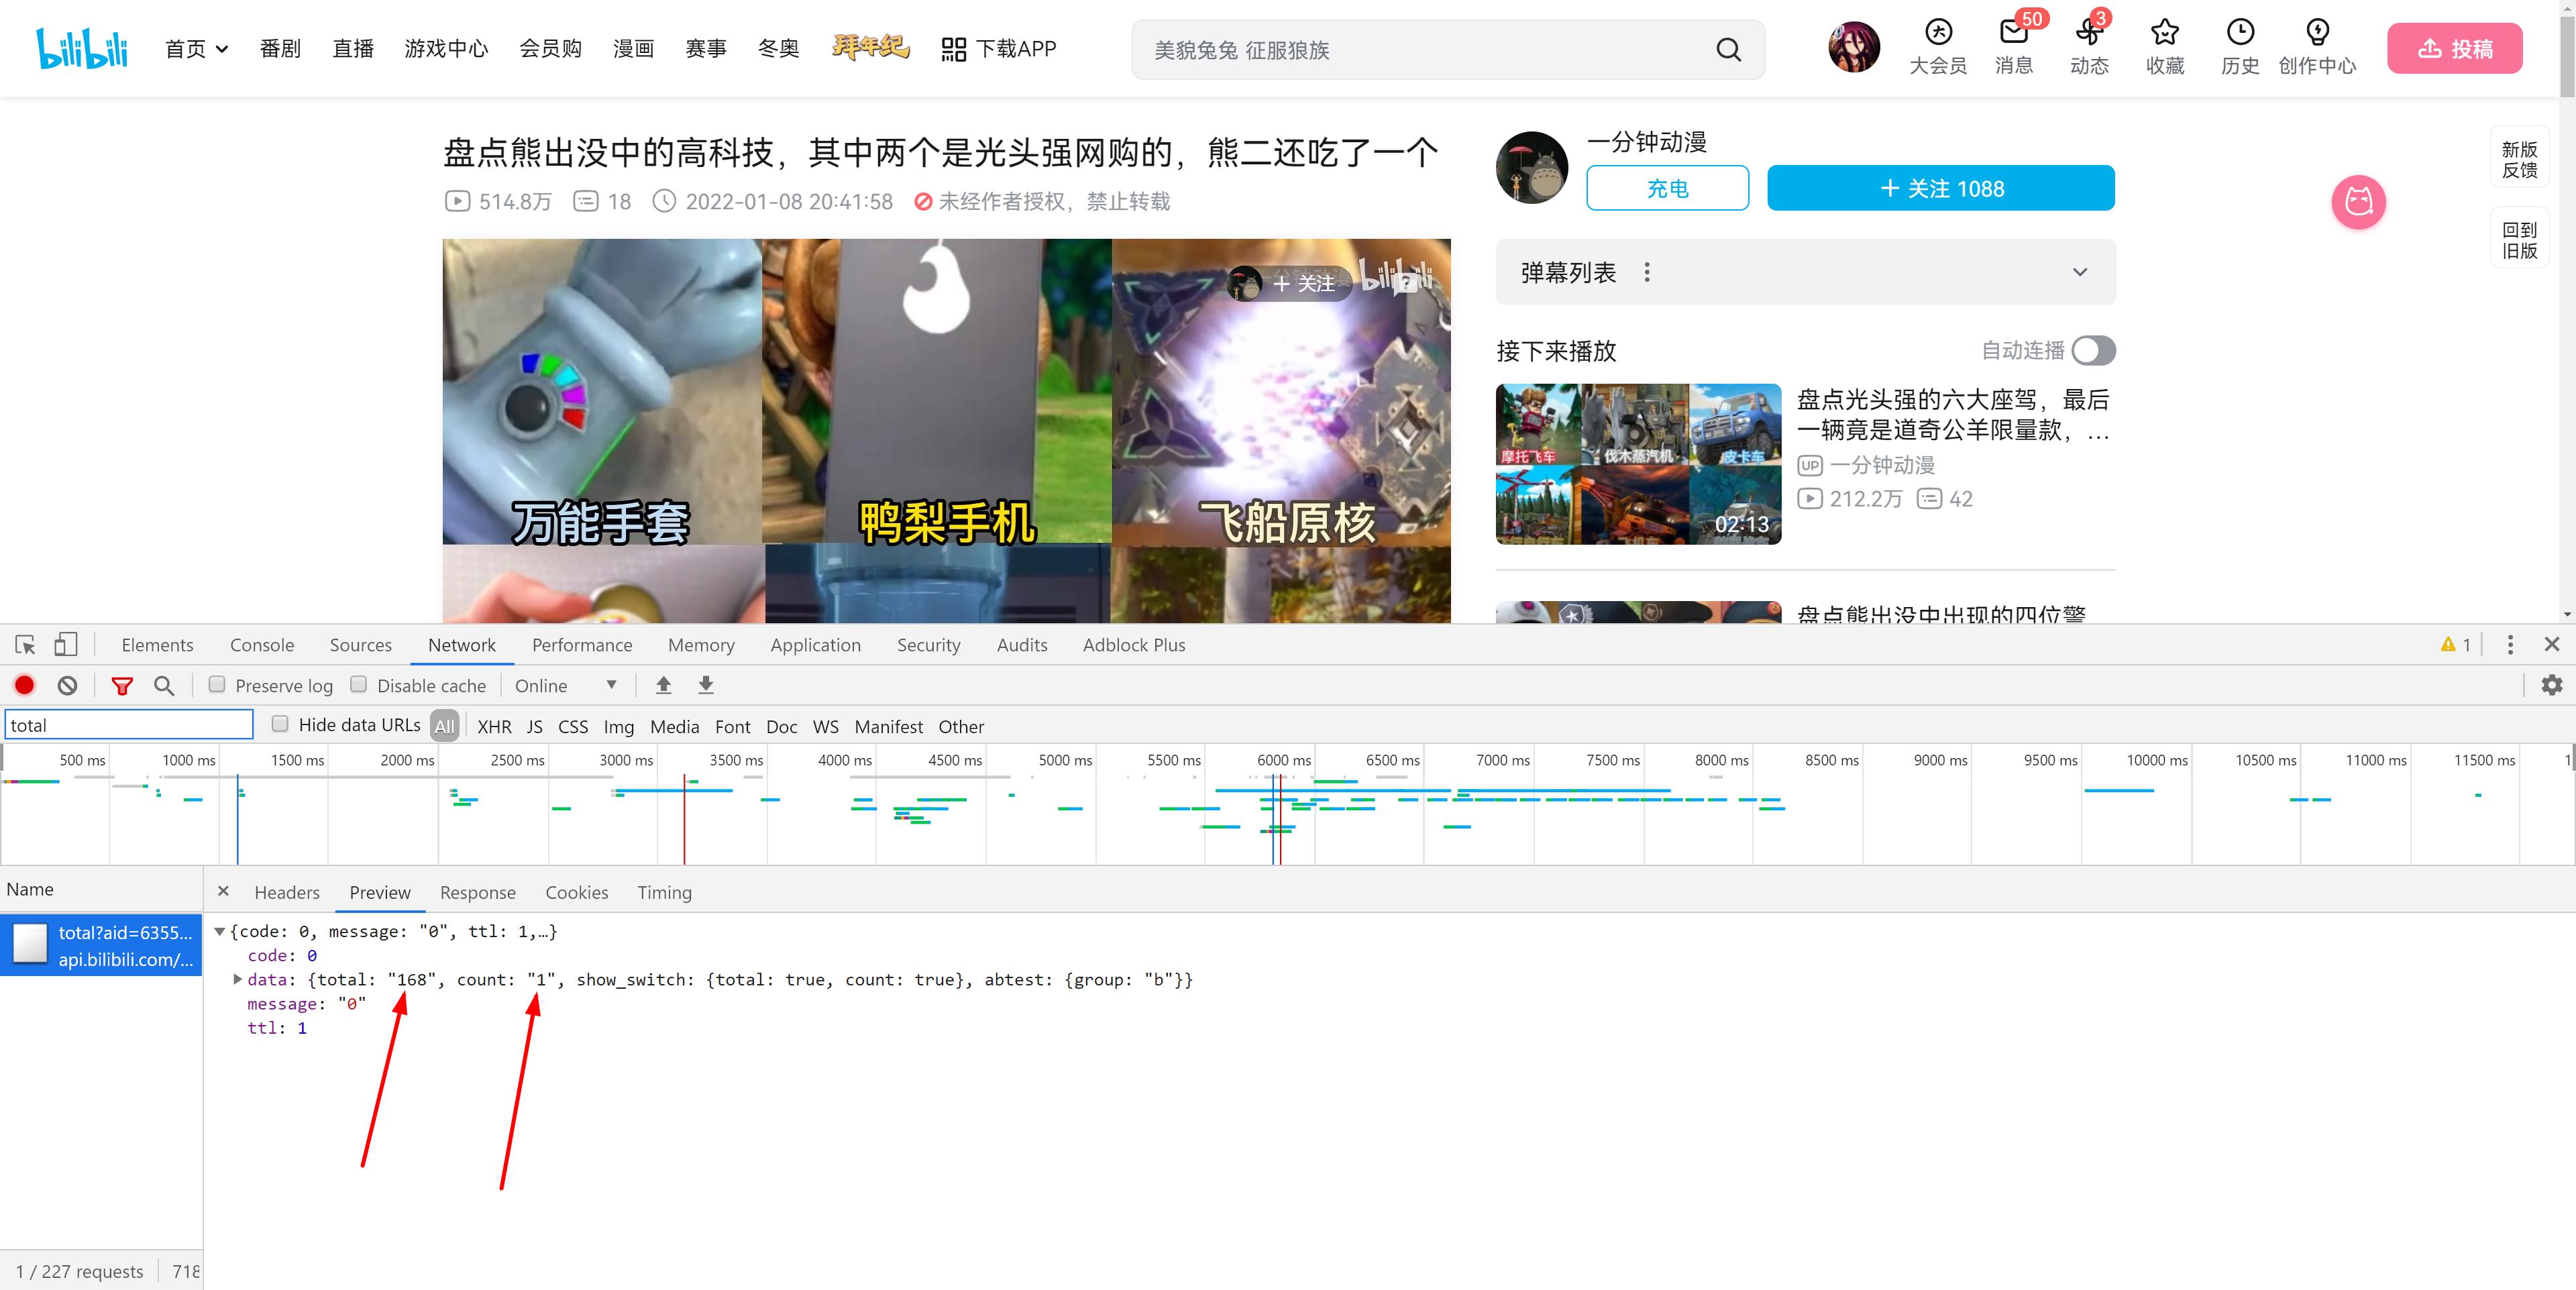Screen dimensions: 2576x1290
Task: Click the search magnifier icon in search box
Action: click(1728, 49)
